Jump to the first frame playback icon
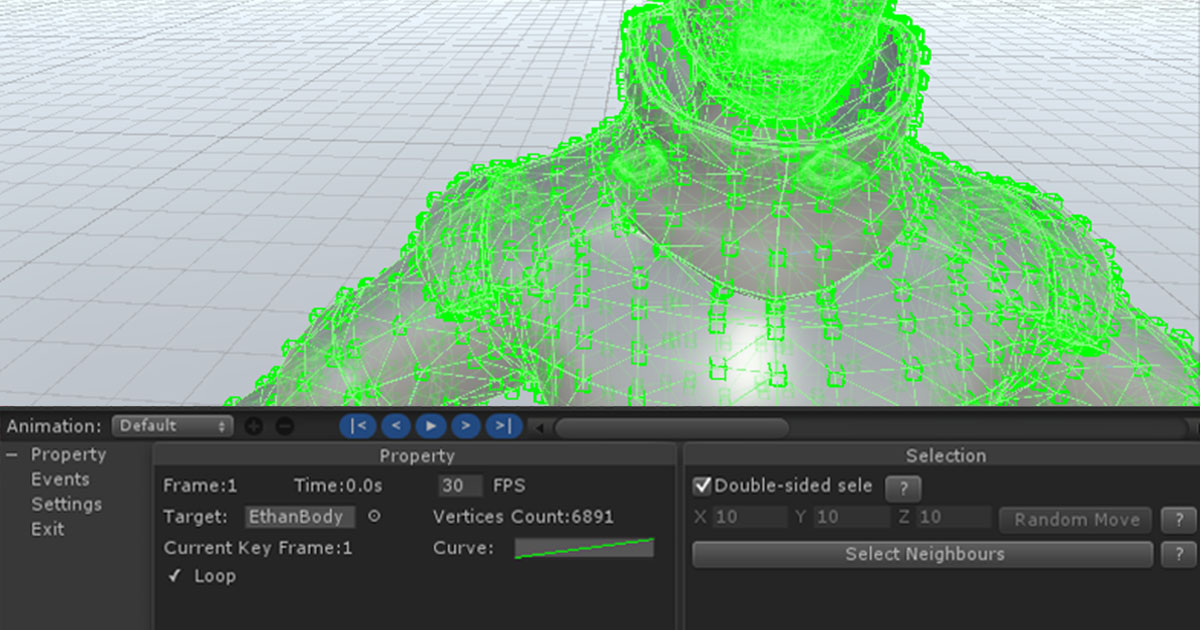The height and width of the screenshot is (630, 1200). point(358,426)
